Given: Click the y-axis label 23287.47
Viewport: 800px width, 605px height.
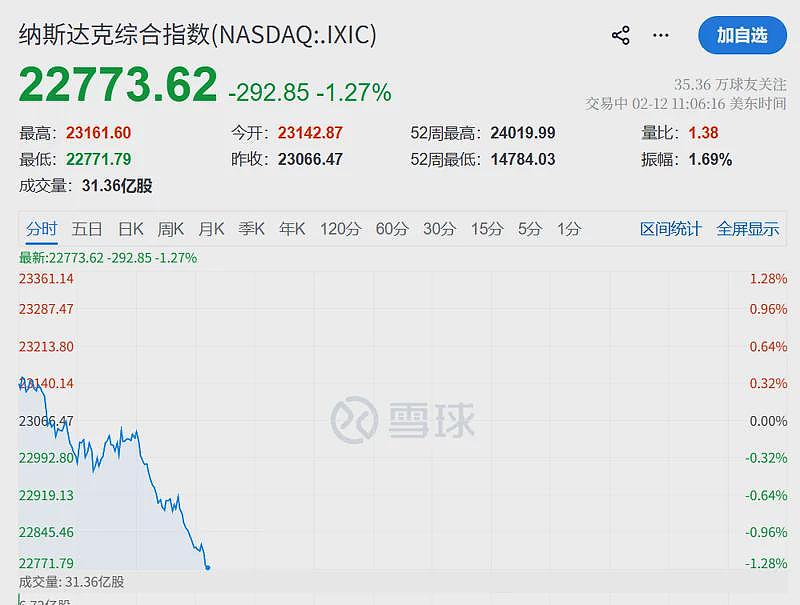Looking at the screenshot, I should [x=46, y=309].
